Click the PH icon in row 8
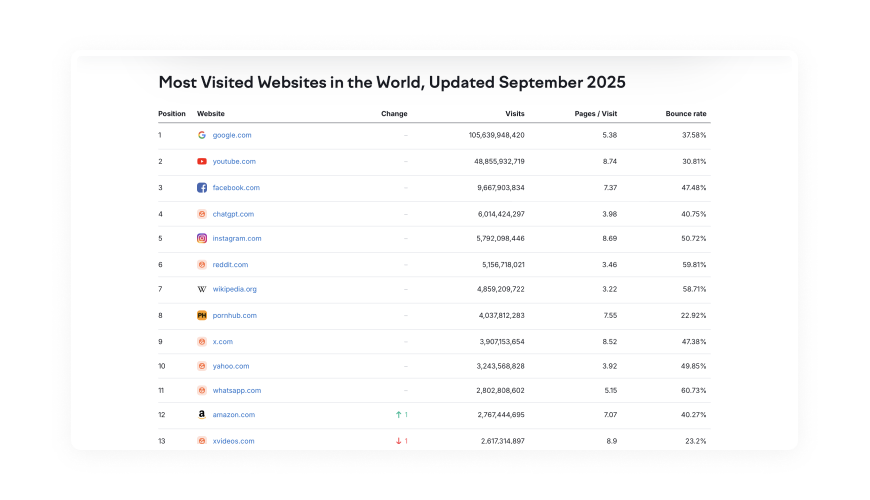Viewport: 870px width, 500px height. click(x=202, y=315)
